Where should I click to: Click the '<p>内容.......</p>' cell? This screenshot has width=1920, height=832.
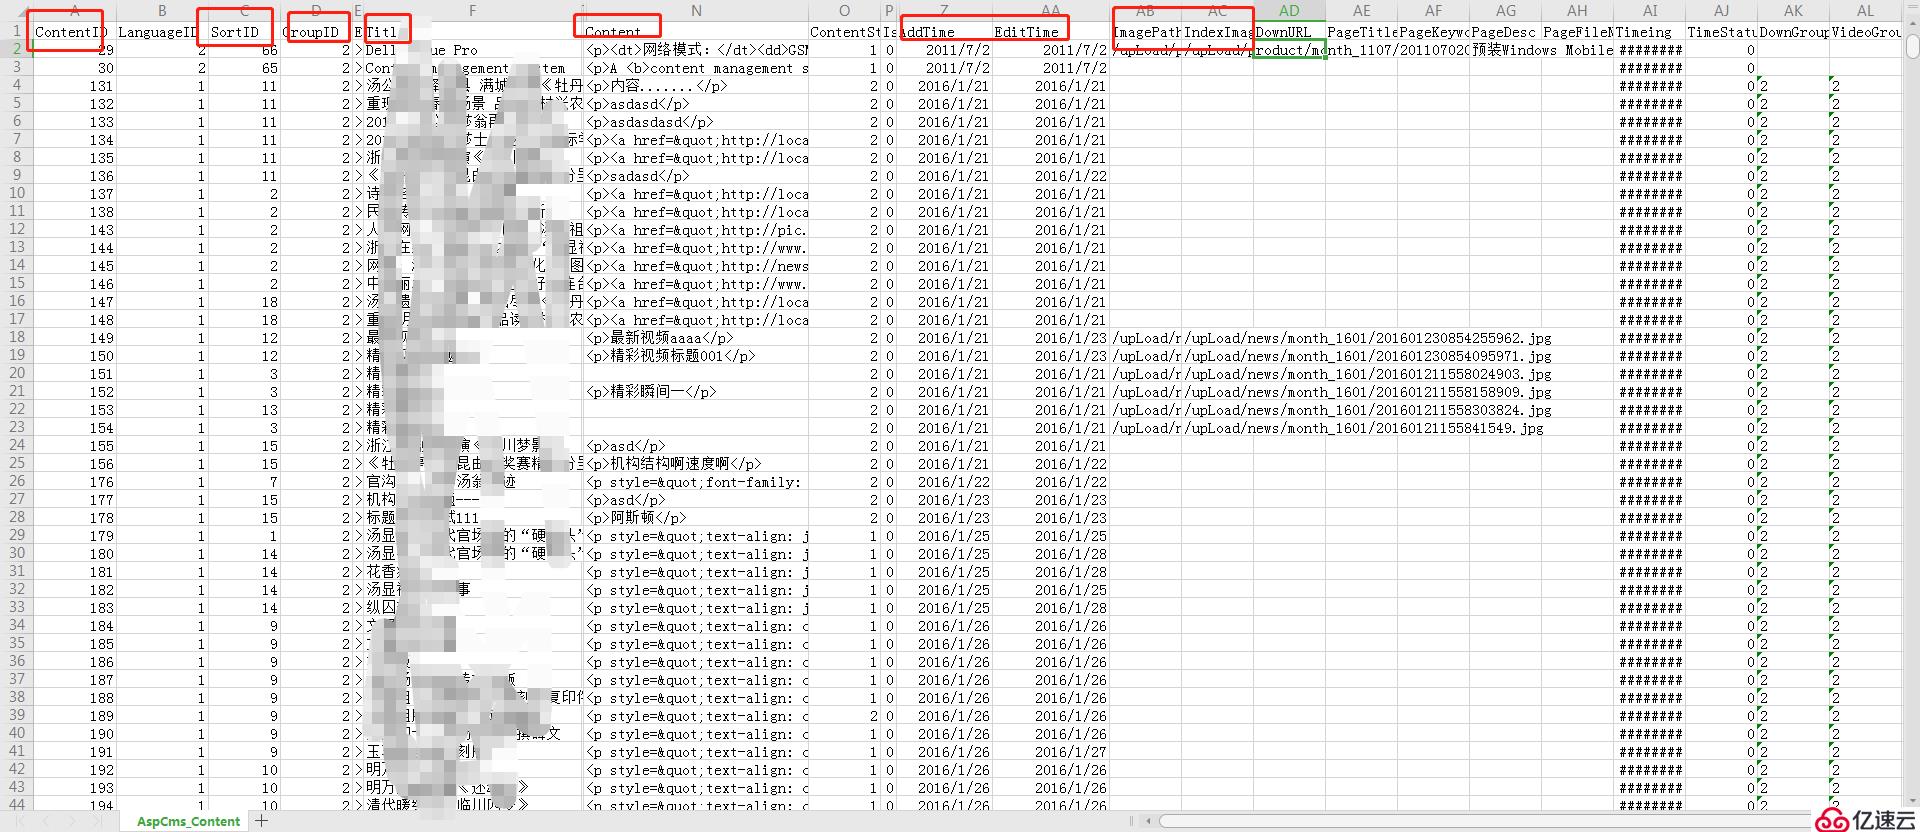tap(696, 86)
